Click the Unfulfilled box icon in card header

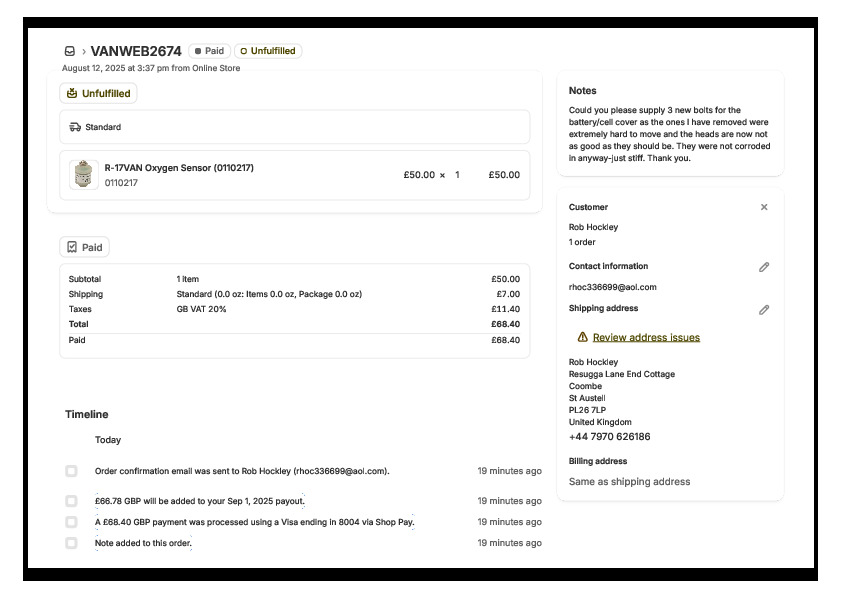coord(72,93)
